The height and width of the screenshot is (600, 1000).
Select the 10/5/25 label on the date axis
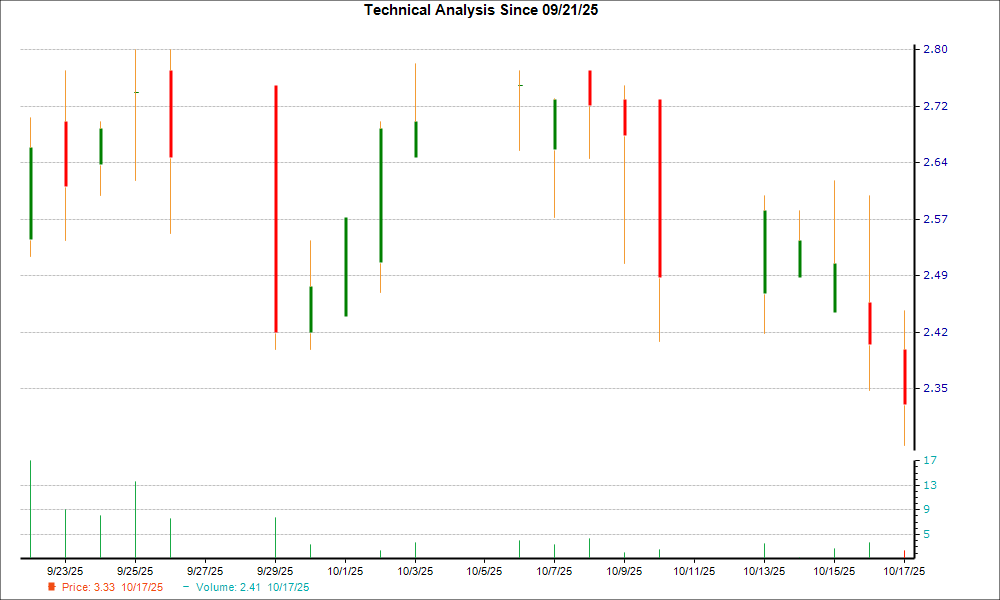[x=486, y=569]
